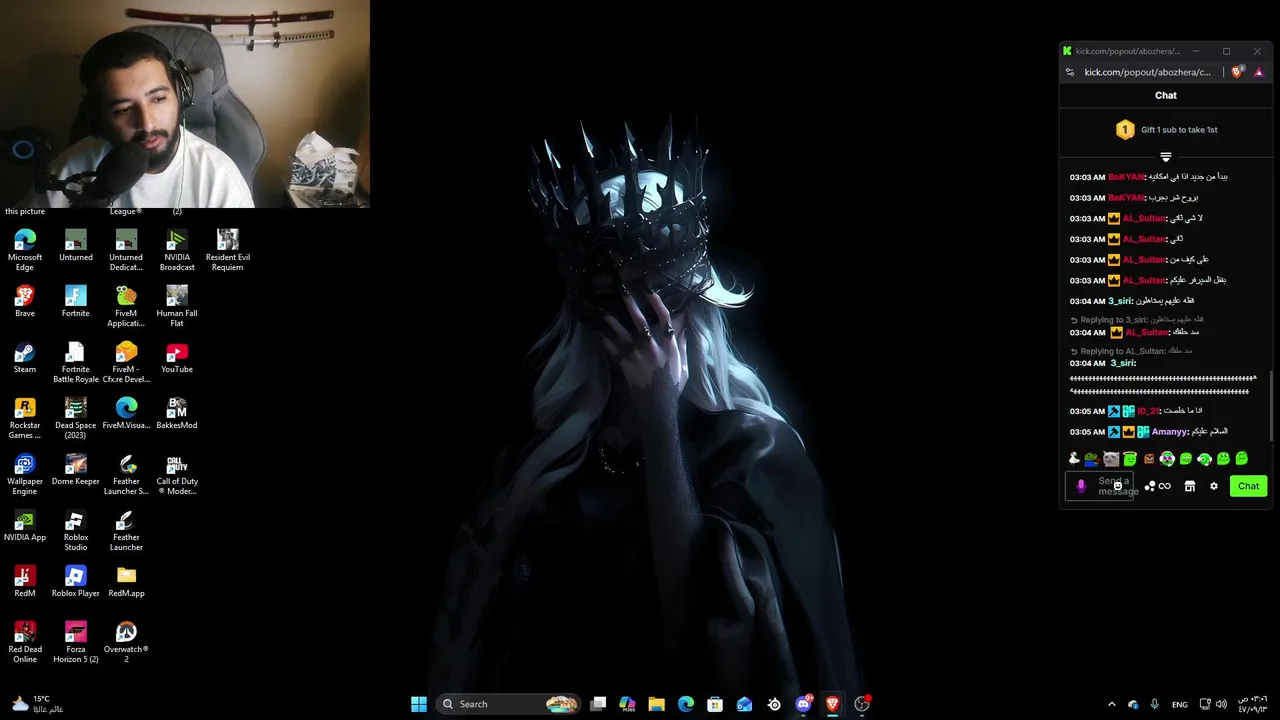
Task: Click the kick.com popout address bar URL
Action: (1147, 72)
